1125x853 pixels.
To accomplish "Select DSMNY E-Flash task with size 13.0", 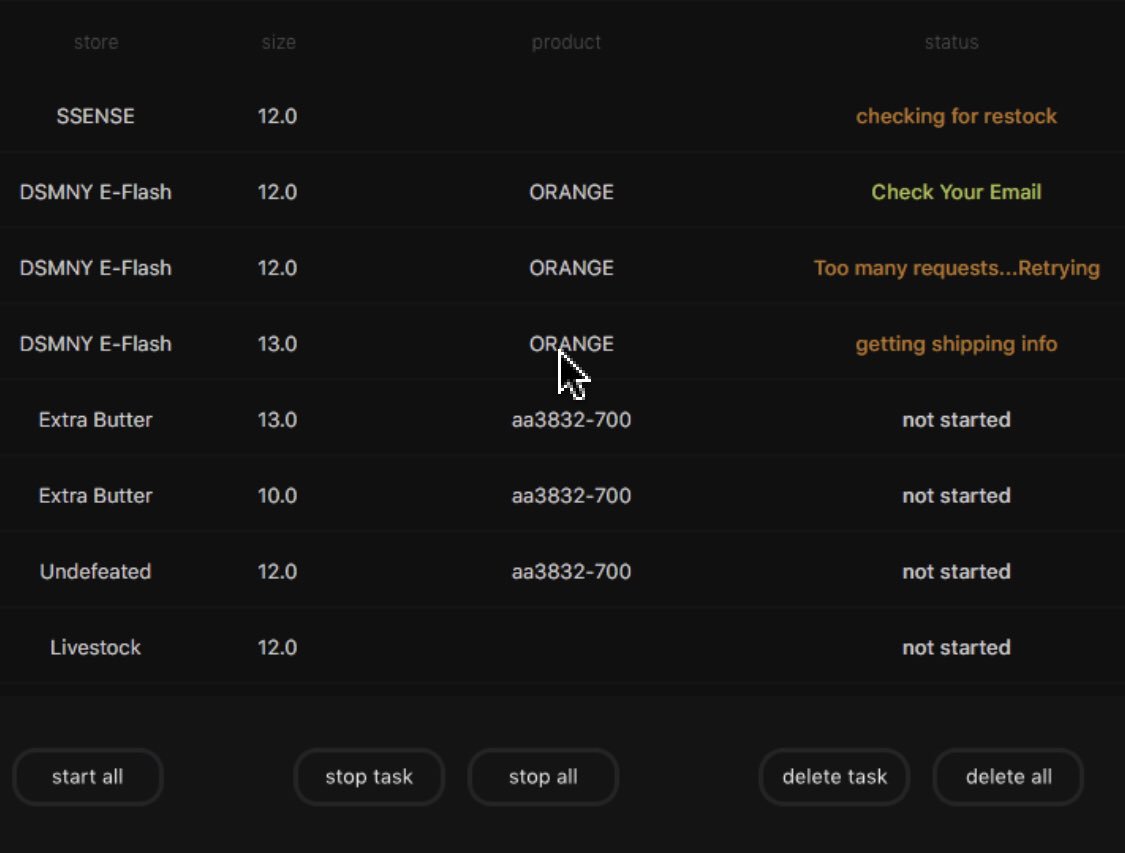I will pyautogui.click(x=562, y=344).
